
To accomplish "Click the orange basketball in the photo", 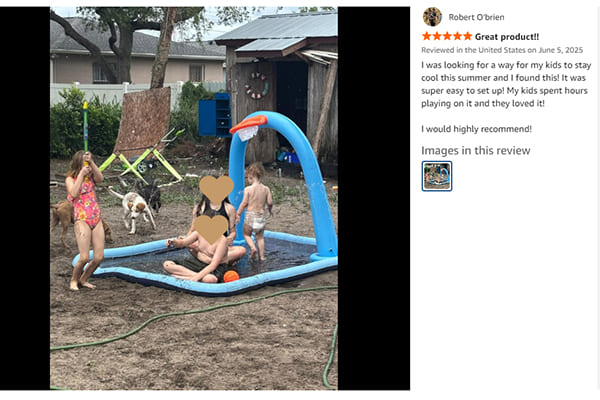I will [x=231, y=276].
